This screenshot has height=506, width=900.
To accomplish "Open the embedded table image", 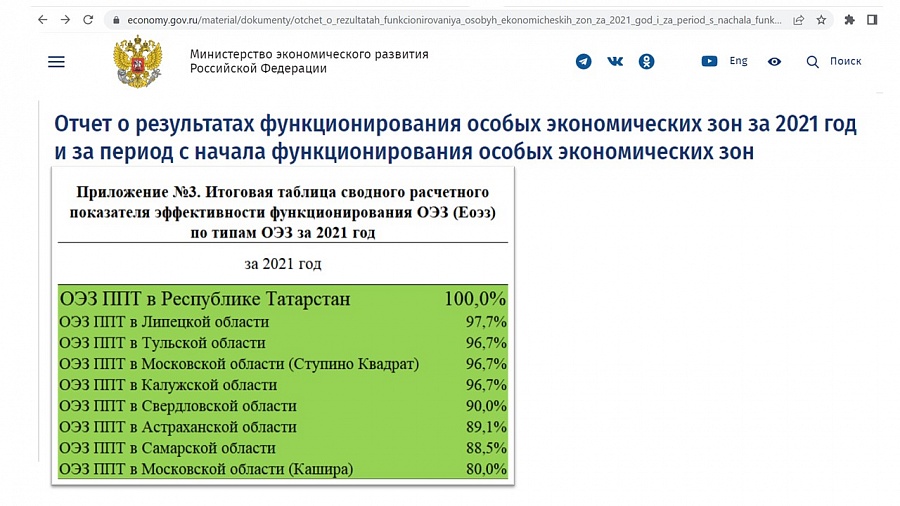I will coord(282,326).
